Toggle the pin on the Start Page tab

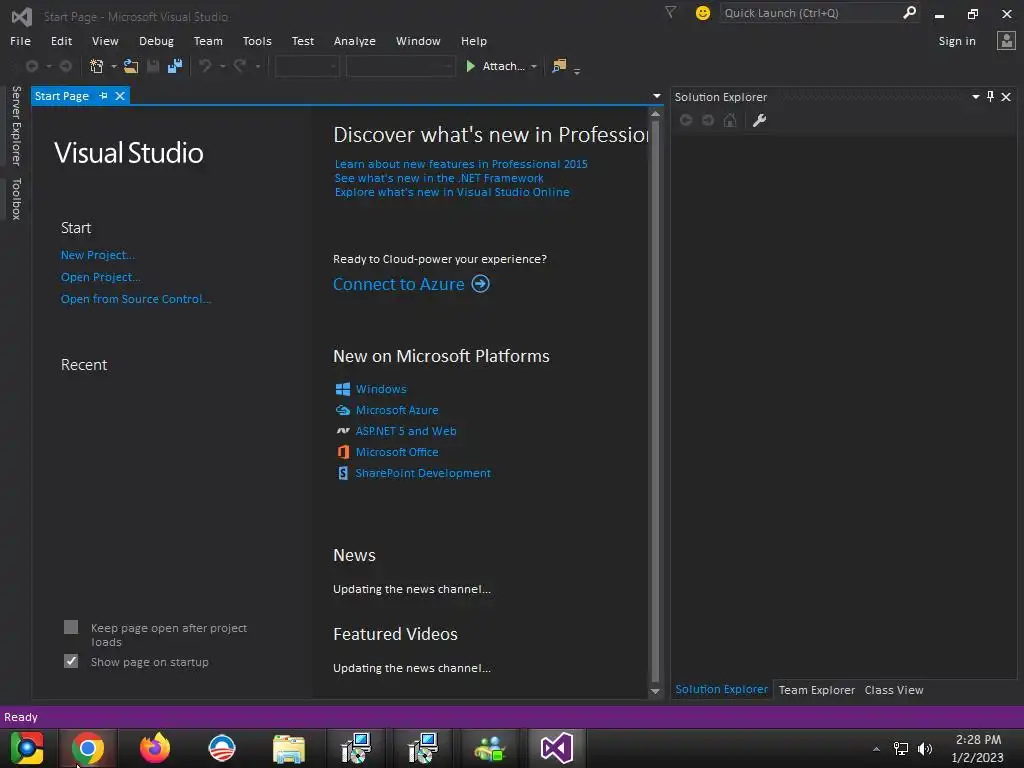click(103, 96)
